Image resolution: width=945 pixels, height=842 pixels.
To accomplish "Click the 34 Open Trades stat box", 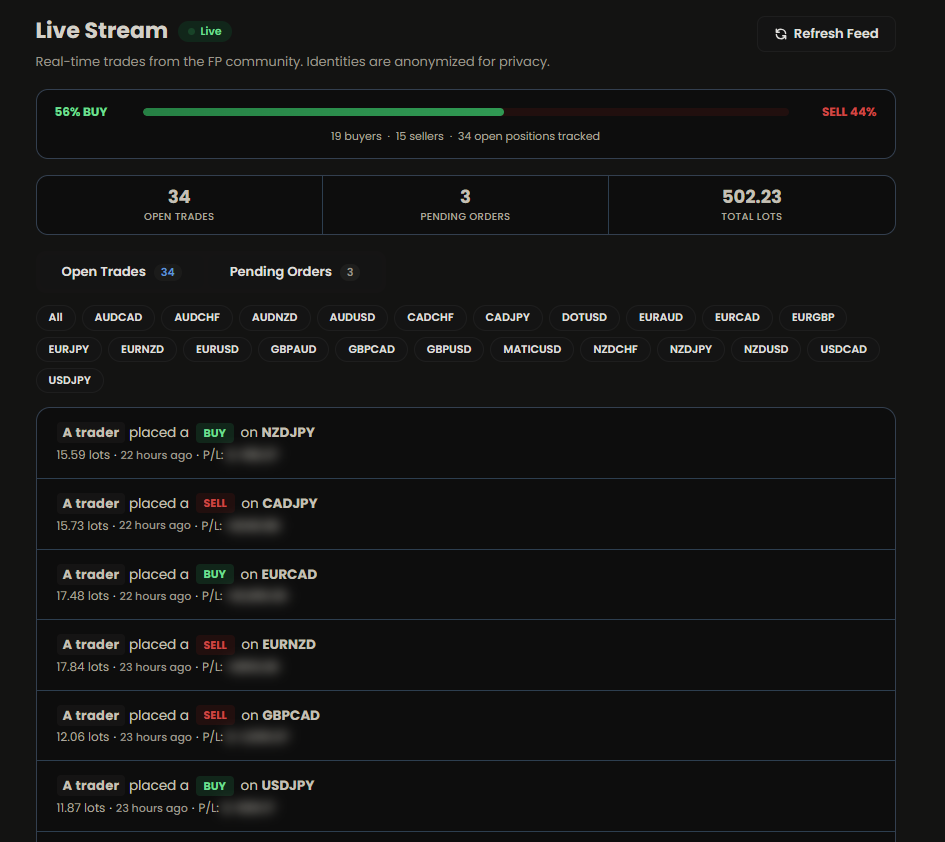I will 178,204.
